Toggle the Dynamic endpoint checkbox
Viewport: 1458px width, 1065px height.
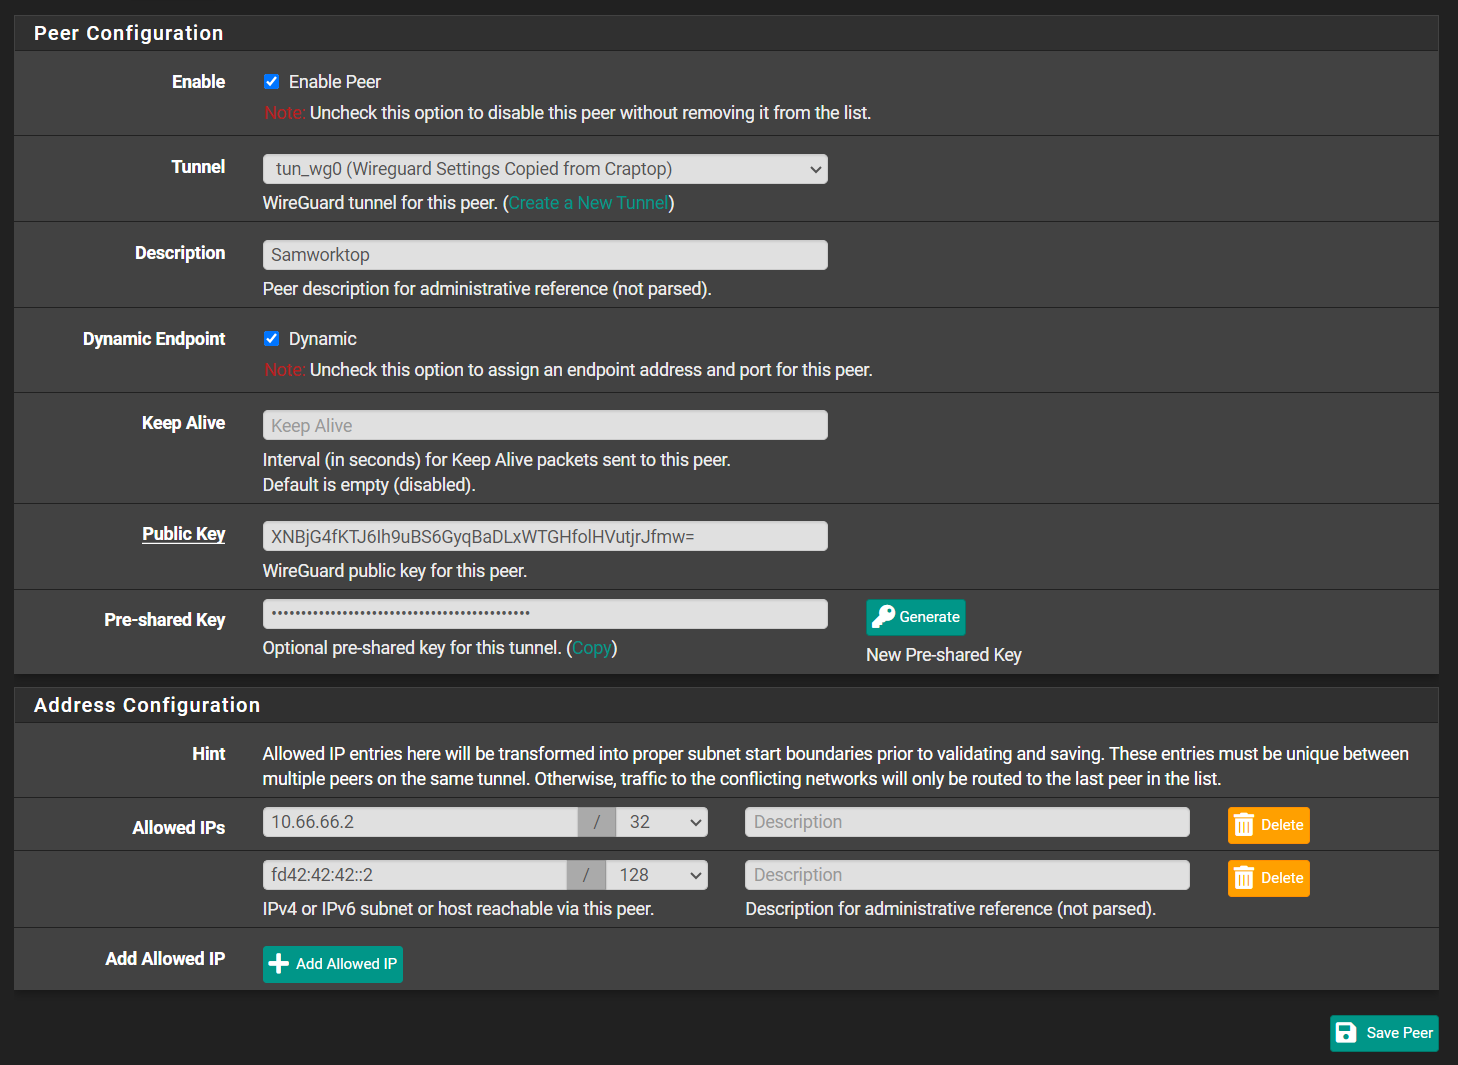coord(271,339)
